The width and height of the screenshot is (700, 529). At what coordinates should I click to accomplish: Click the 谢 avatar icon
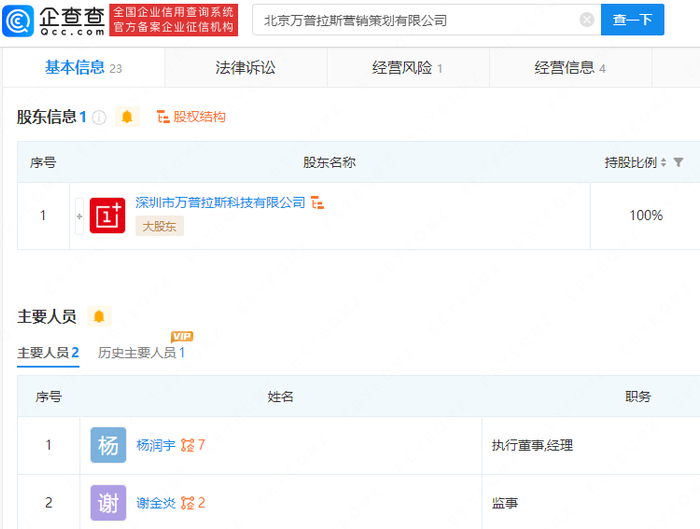[x=108, y=503]
